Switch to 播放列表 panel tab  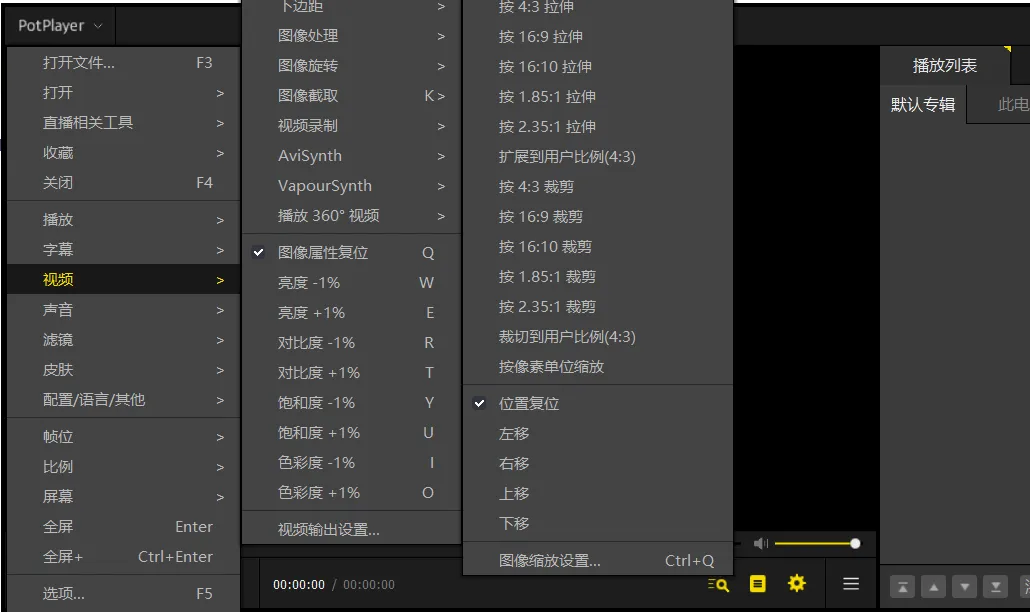point(945,66)
